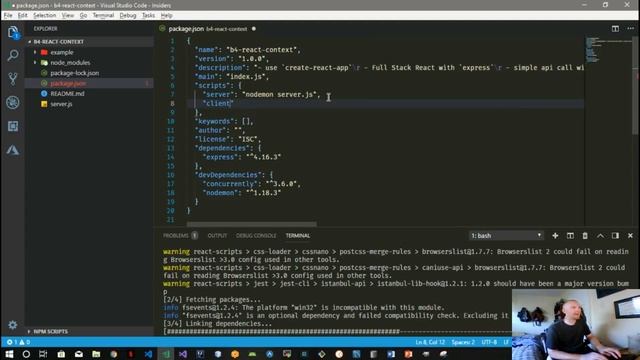Open the Azure view in activity bar
Image resolution: width=640 pixels, height=360 pixels.
click(13, 150)
